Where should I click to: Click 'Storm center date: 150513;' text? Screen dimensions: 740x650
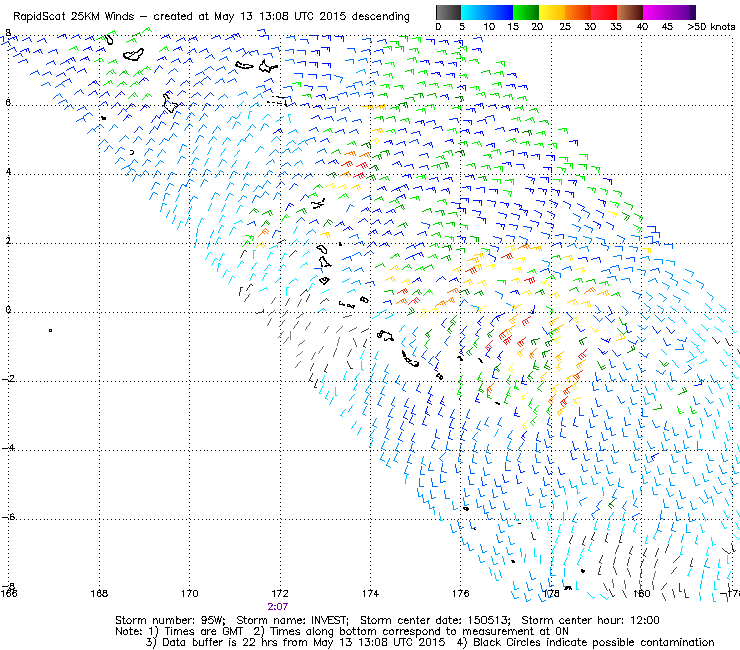[436, 620]
